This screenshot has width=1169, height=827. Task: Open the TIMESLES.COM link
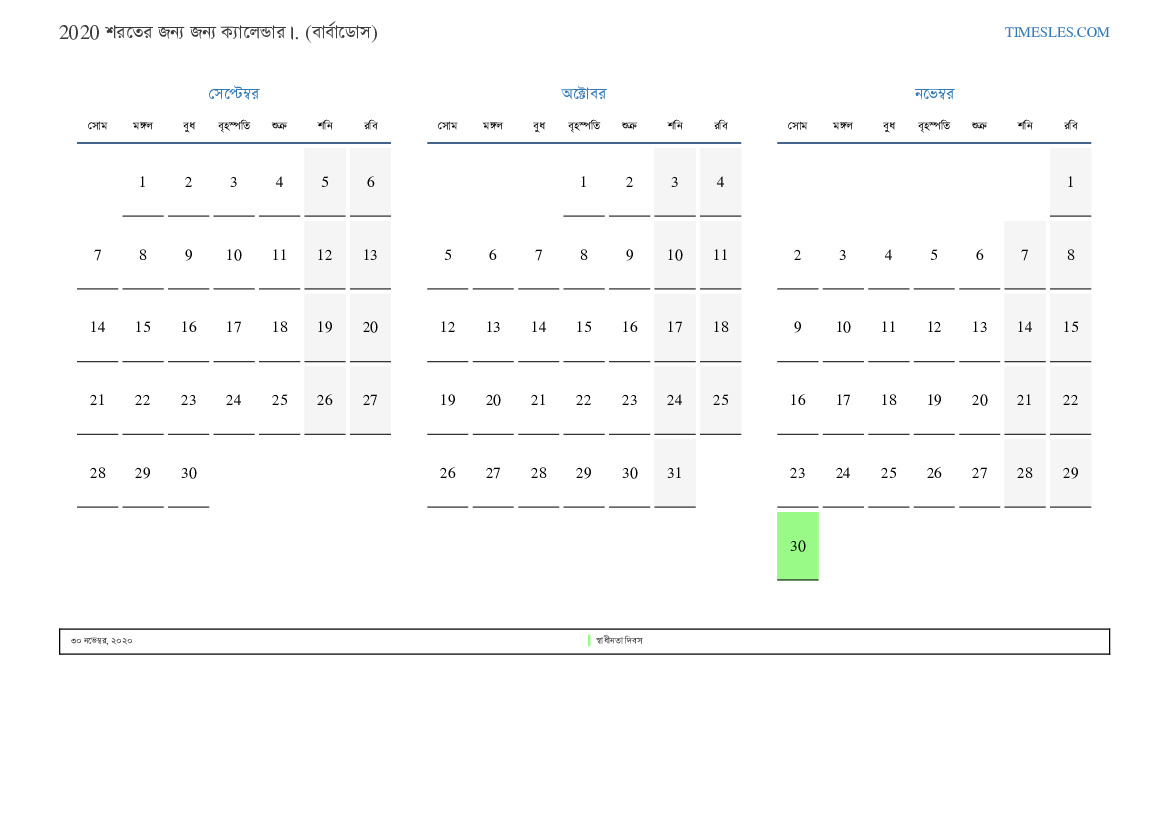[x=1056, y=32]
